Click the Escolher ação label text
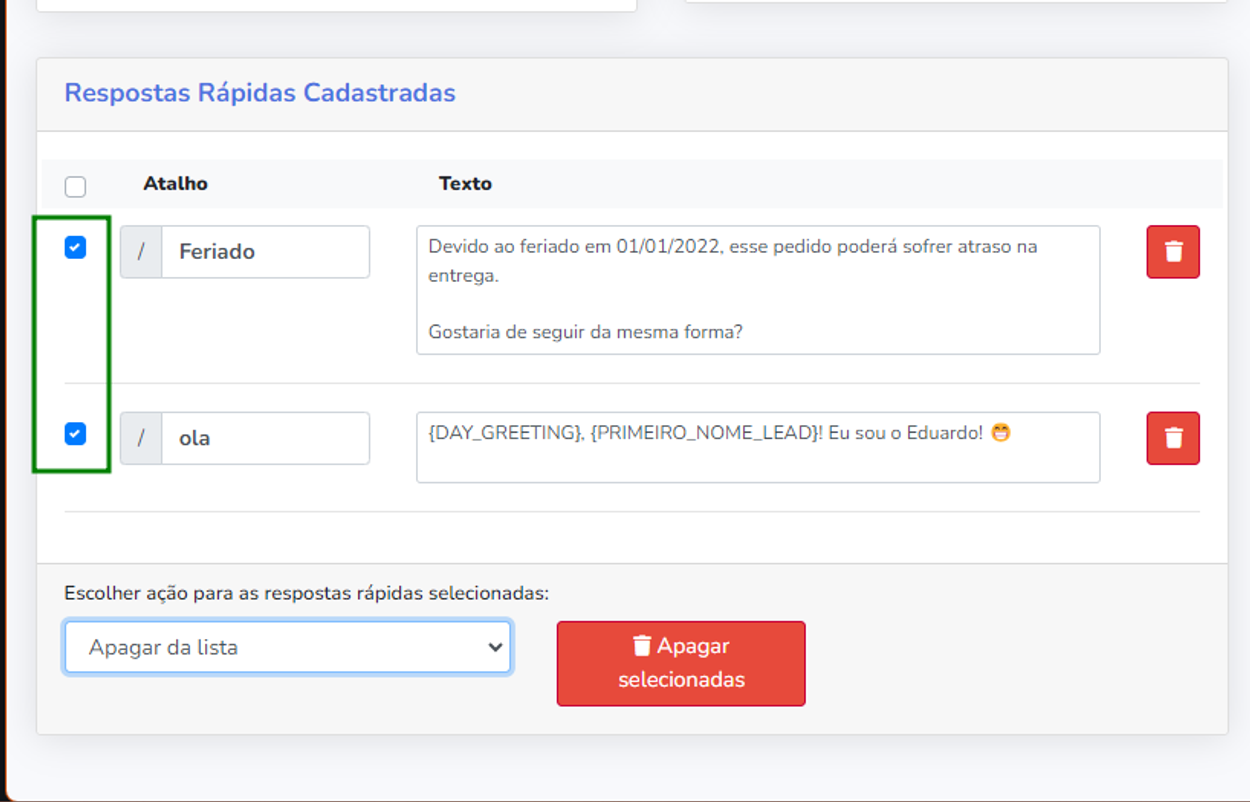The image size is (1250, 802). coord(306,593)
